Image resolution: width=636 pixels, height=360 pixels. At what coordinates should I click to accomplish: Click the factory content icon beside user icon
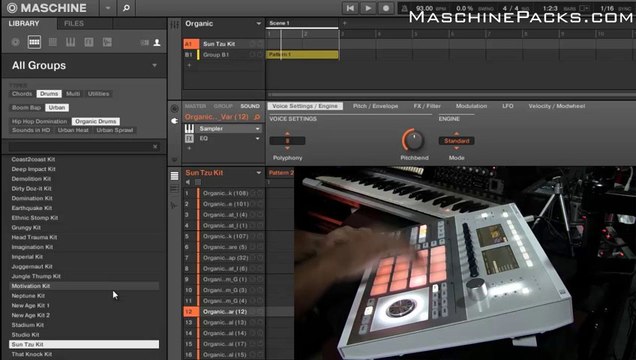pos(145,42)
